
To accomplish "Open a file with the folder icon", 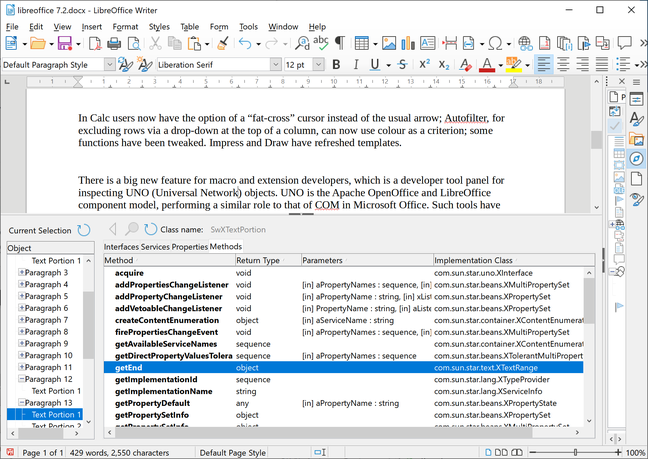I will 38,43.
